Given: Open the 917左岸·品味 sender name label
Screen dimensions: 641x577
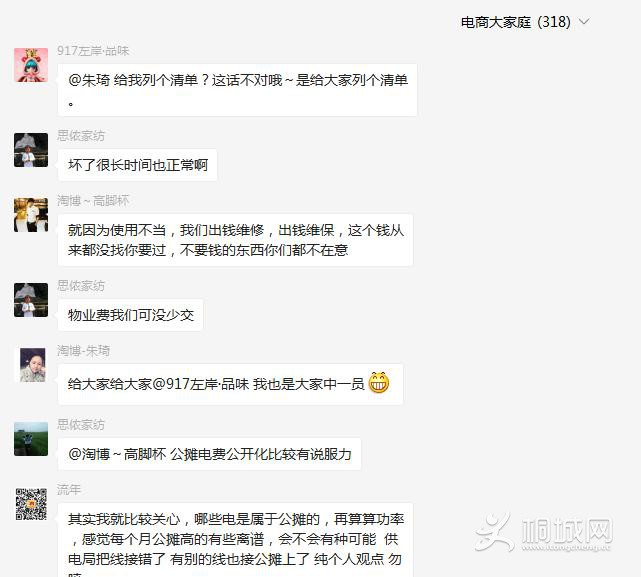Looking at the screenshot, I should click(93, 51).
